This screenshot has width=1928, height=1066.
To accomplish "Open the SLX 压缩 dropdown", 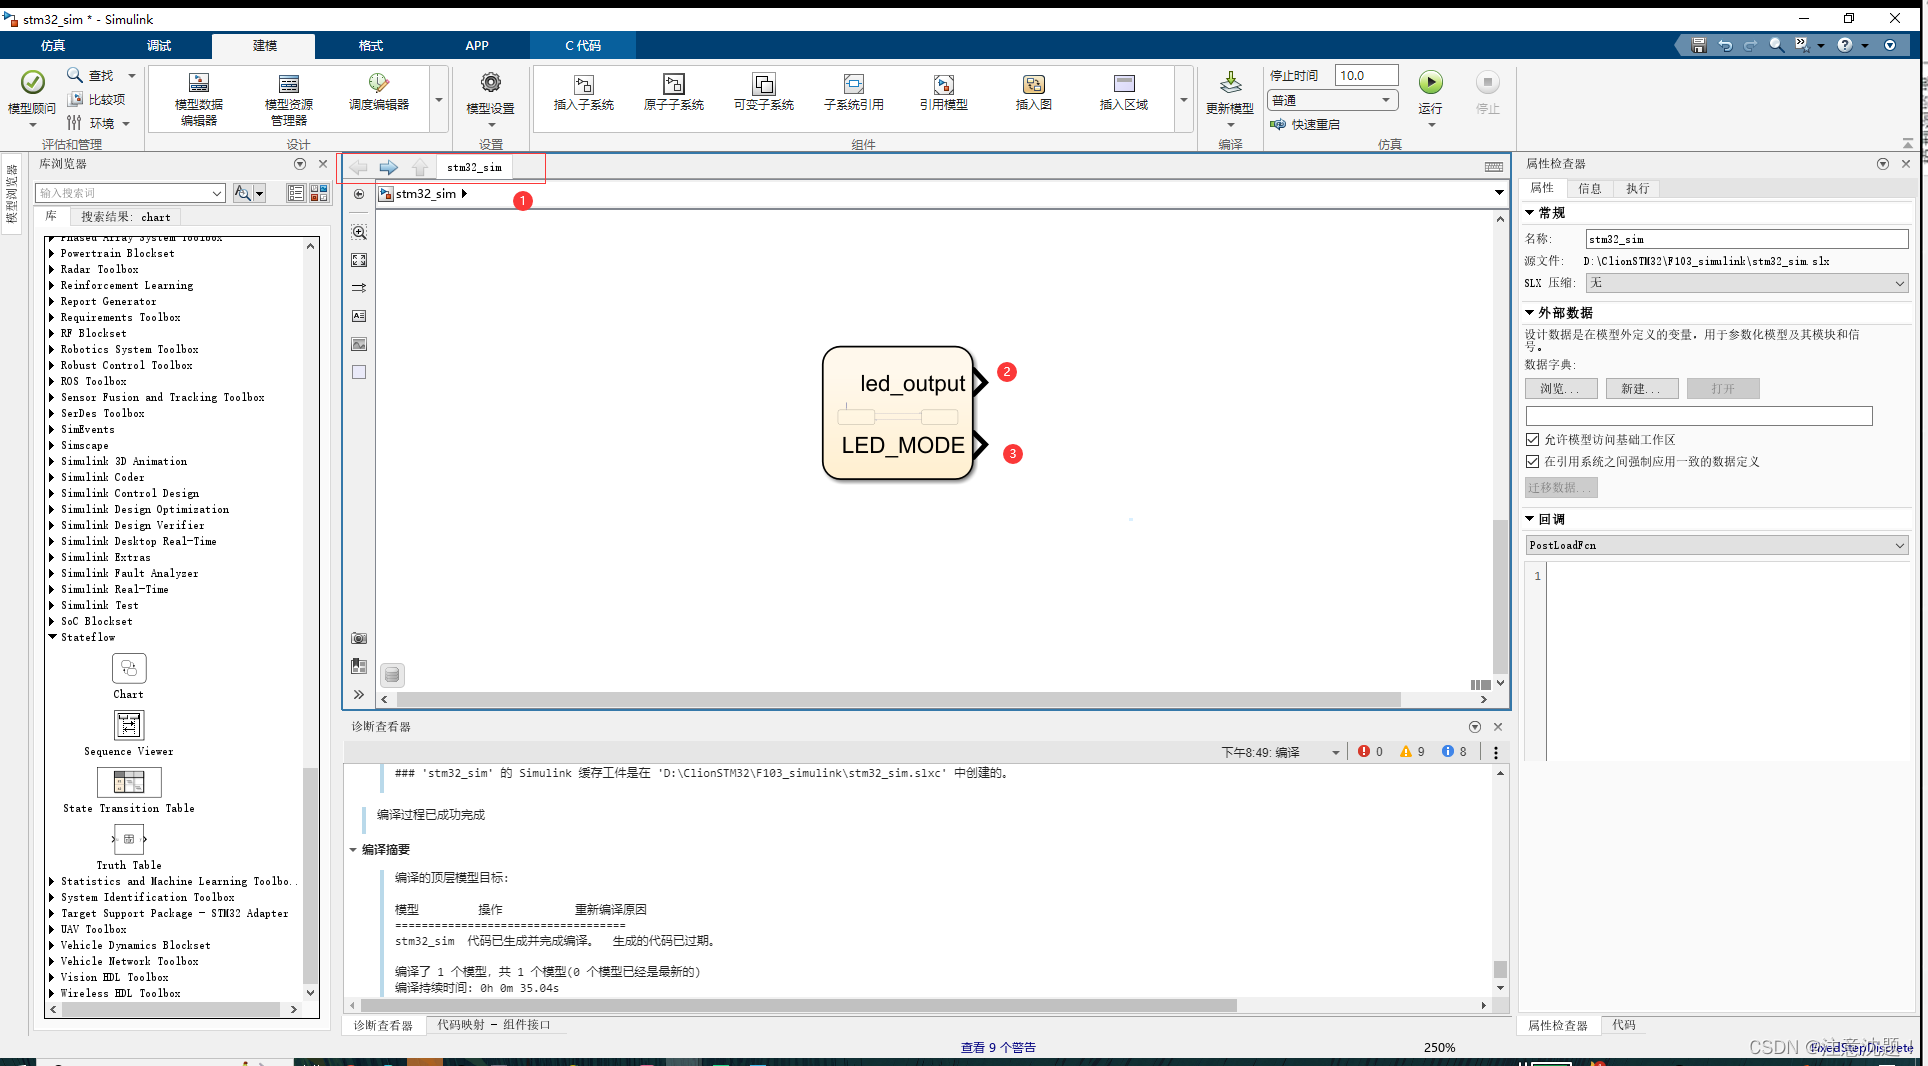I will click(x=1747, y=283).
